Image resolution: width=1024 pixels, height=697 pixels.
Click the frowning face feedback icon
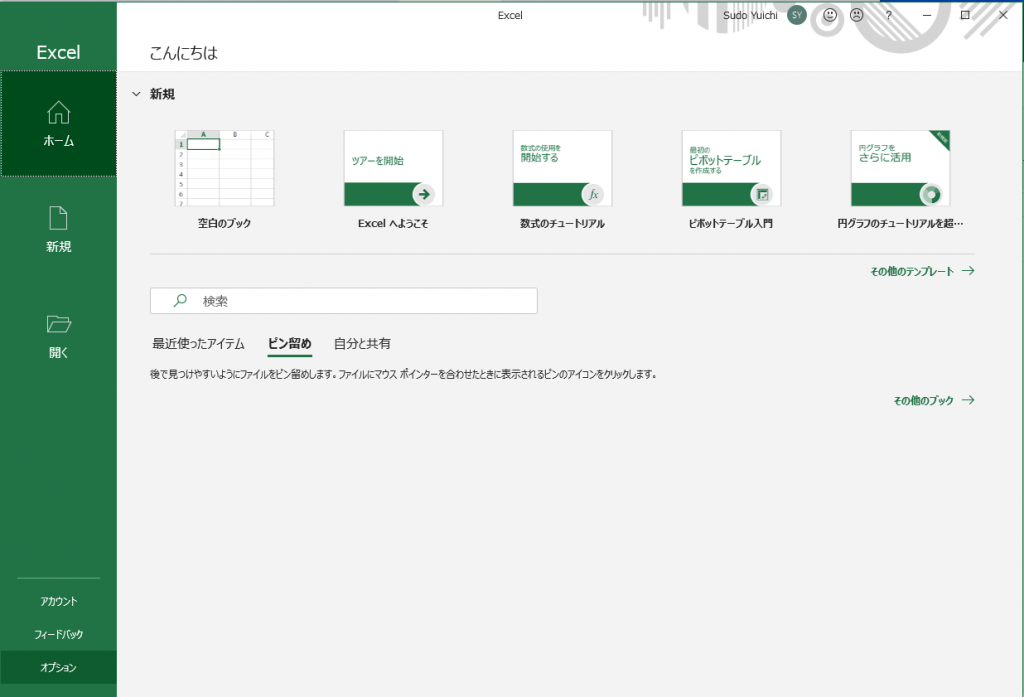[x=855, y=15]
